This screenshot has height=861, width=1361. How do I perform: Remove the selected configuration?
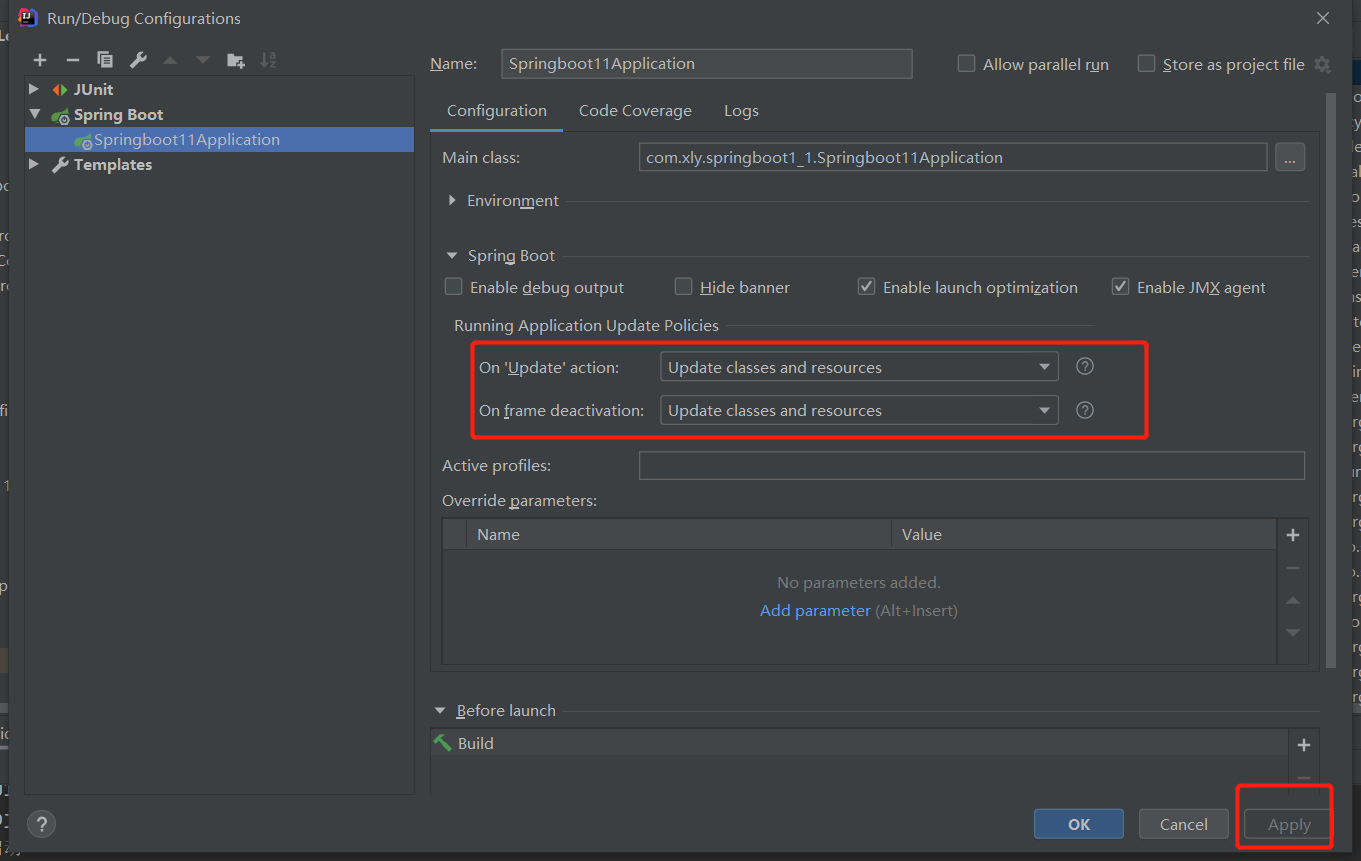72,59
